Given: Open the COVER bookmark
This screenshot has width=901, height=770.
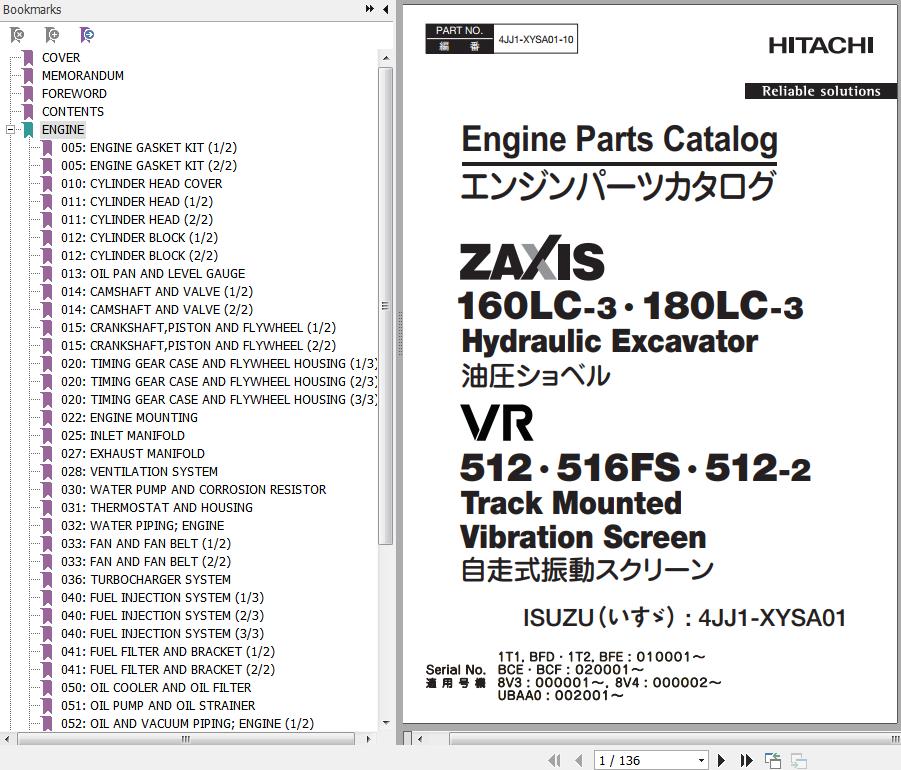Looking at the screenshot, I should coord(61,57).
